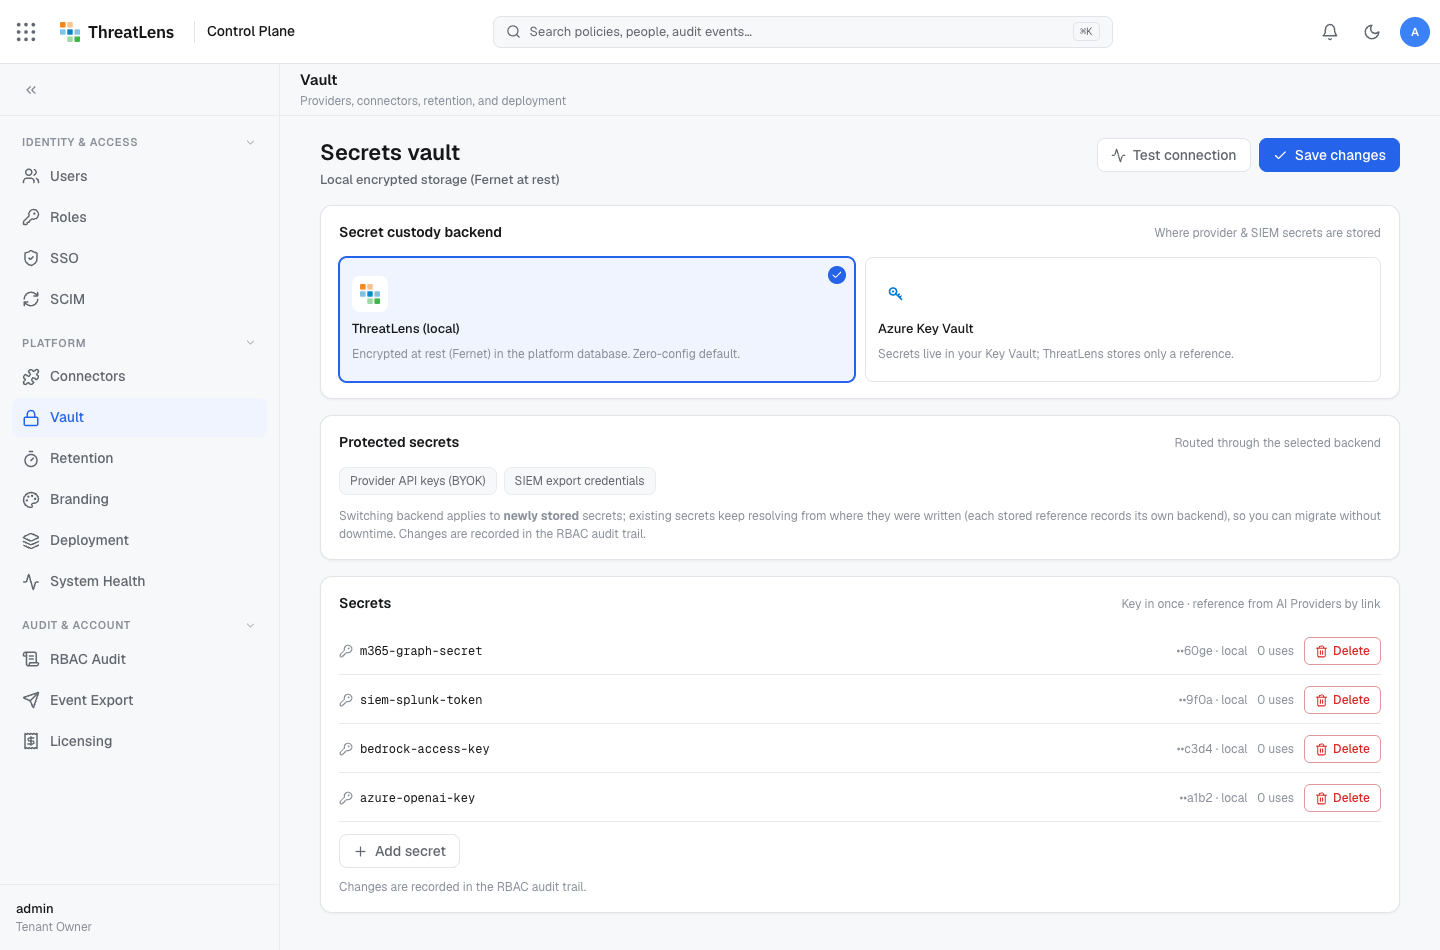Click the SCIM sync icon
This screenshot has width=1440, height=950.
pos(31,299)
